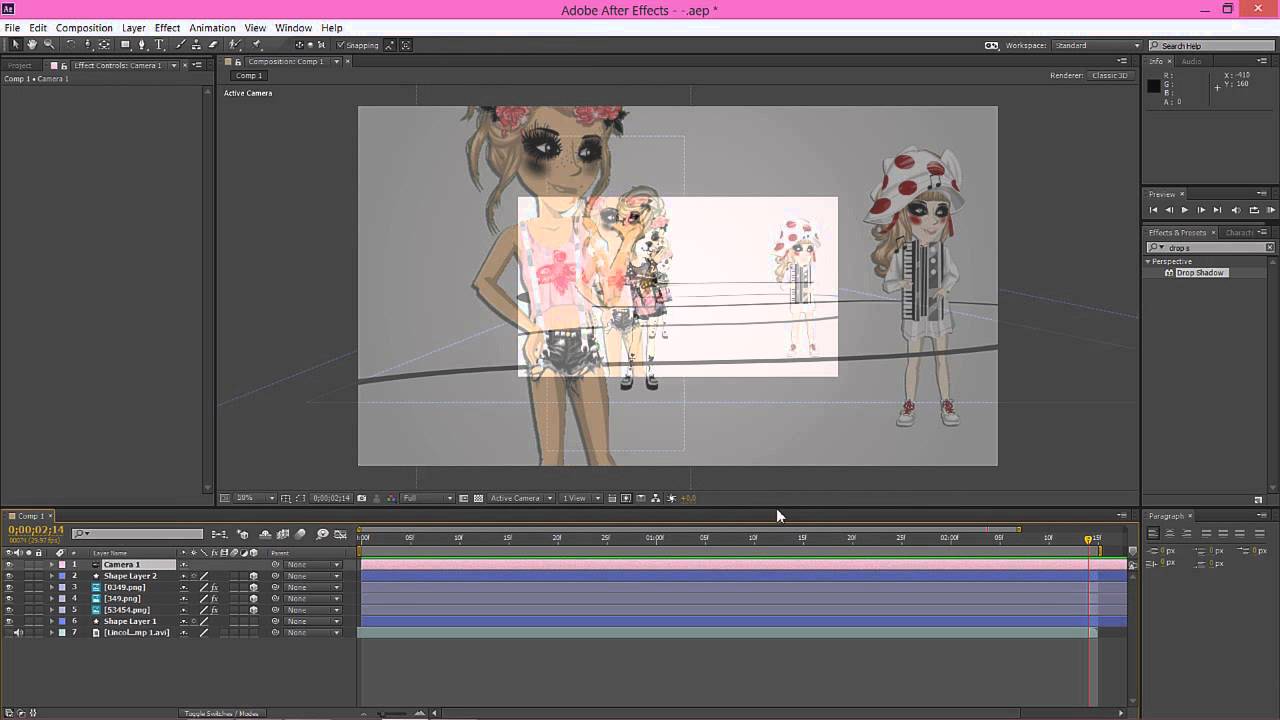Click the Play button in Preview panel
Viewport: 1280px width, 720px height.
(x=1185, y=210)
